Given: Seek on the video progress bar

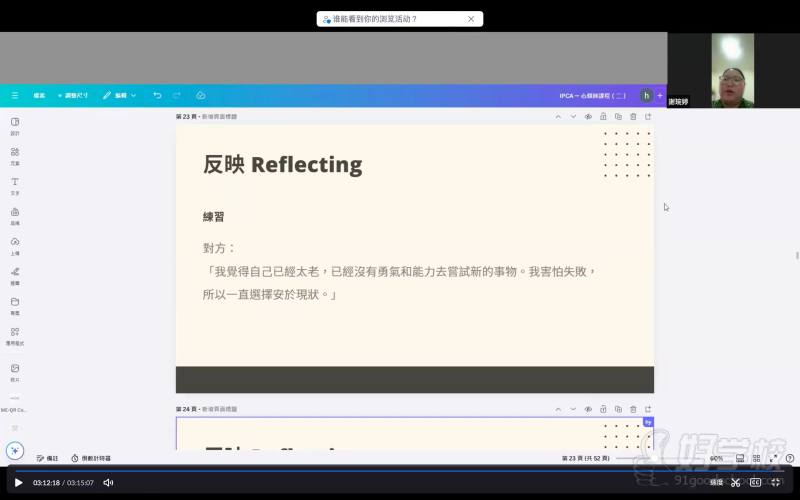Looking at the screenshot, I should [400, 471].
